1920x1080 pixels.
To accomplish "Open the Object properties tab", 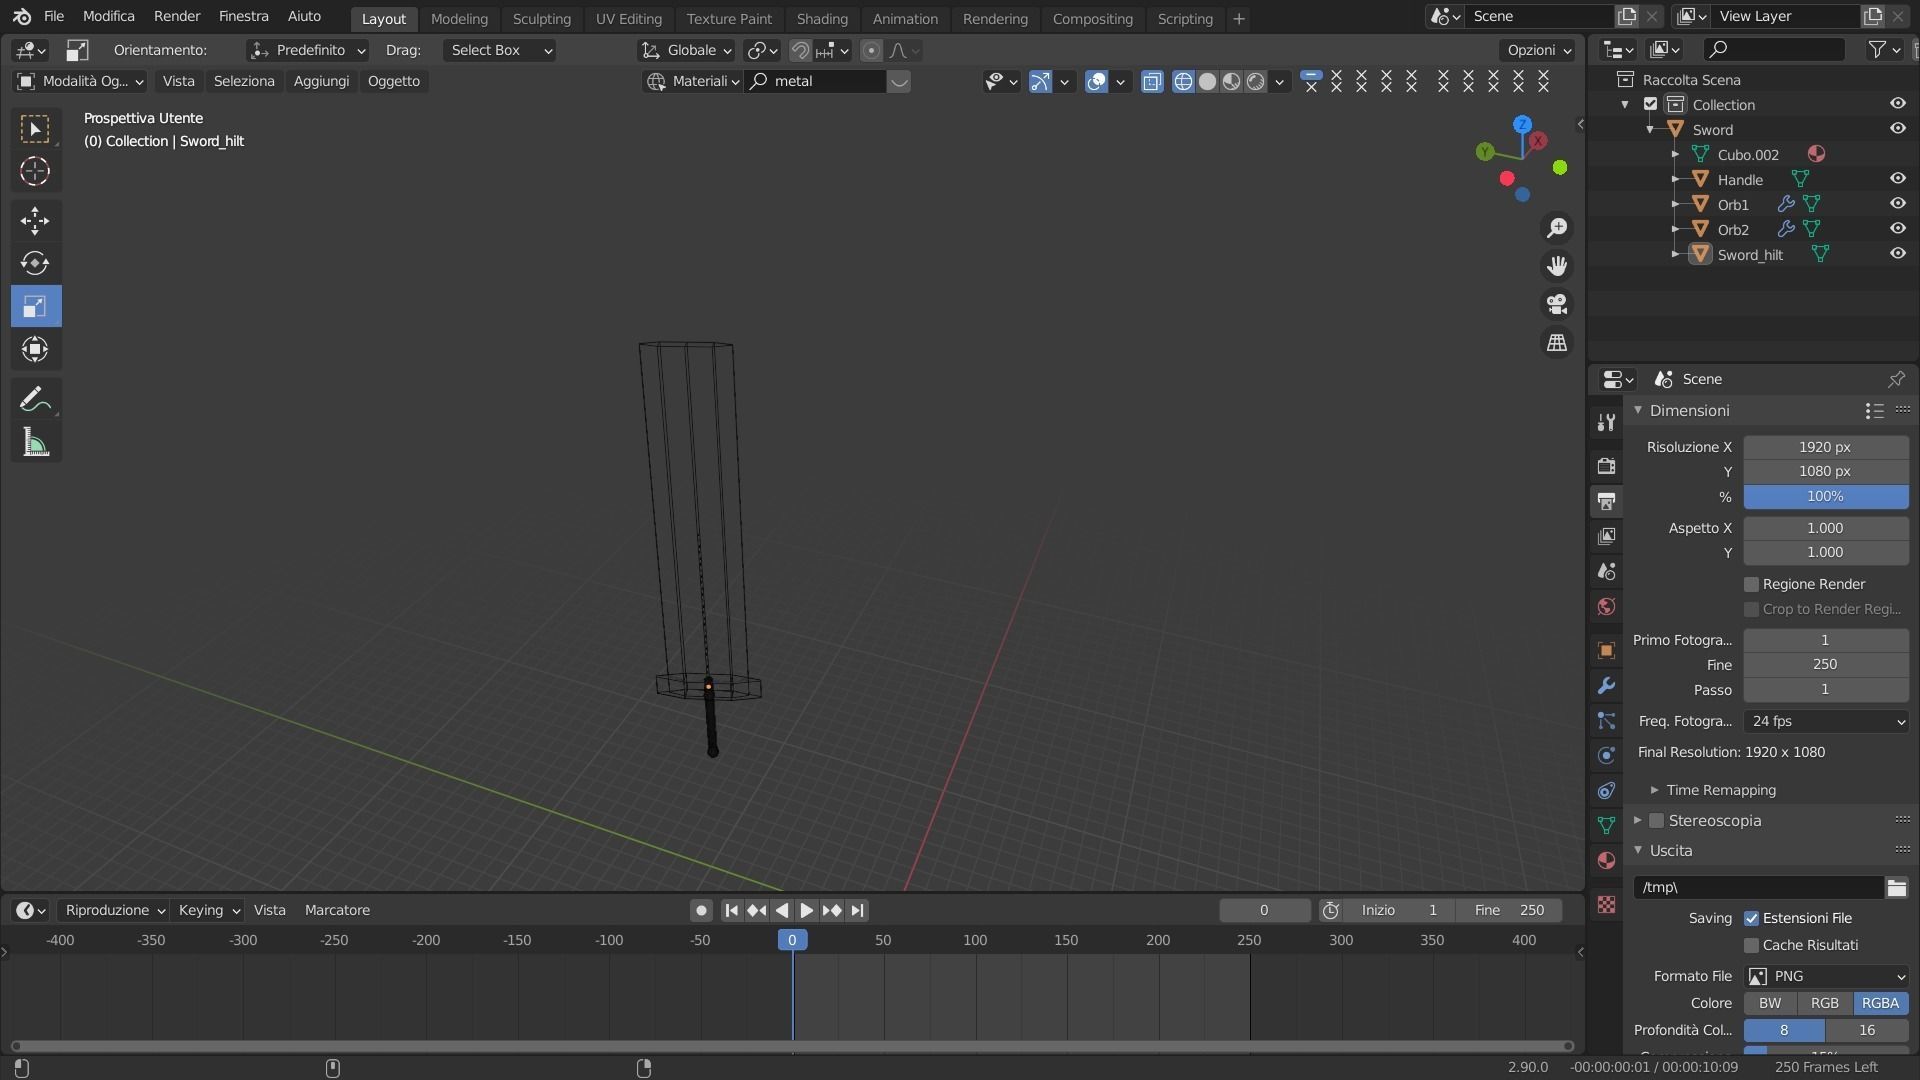I will 1606,650.
